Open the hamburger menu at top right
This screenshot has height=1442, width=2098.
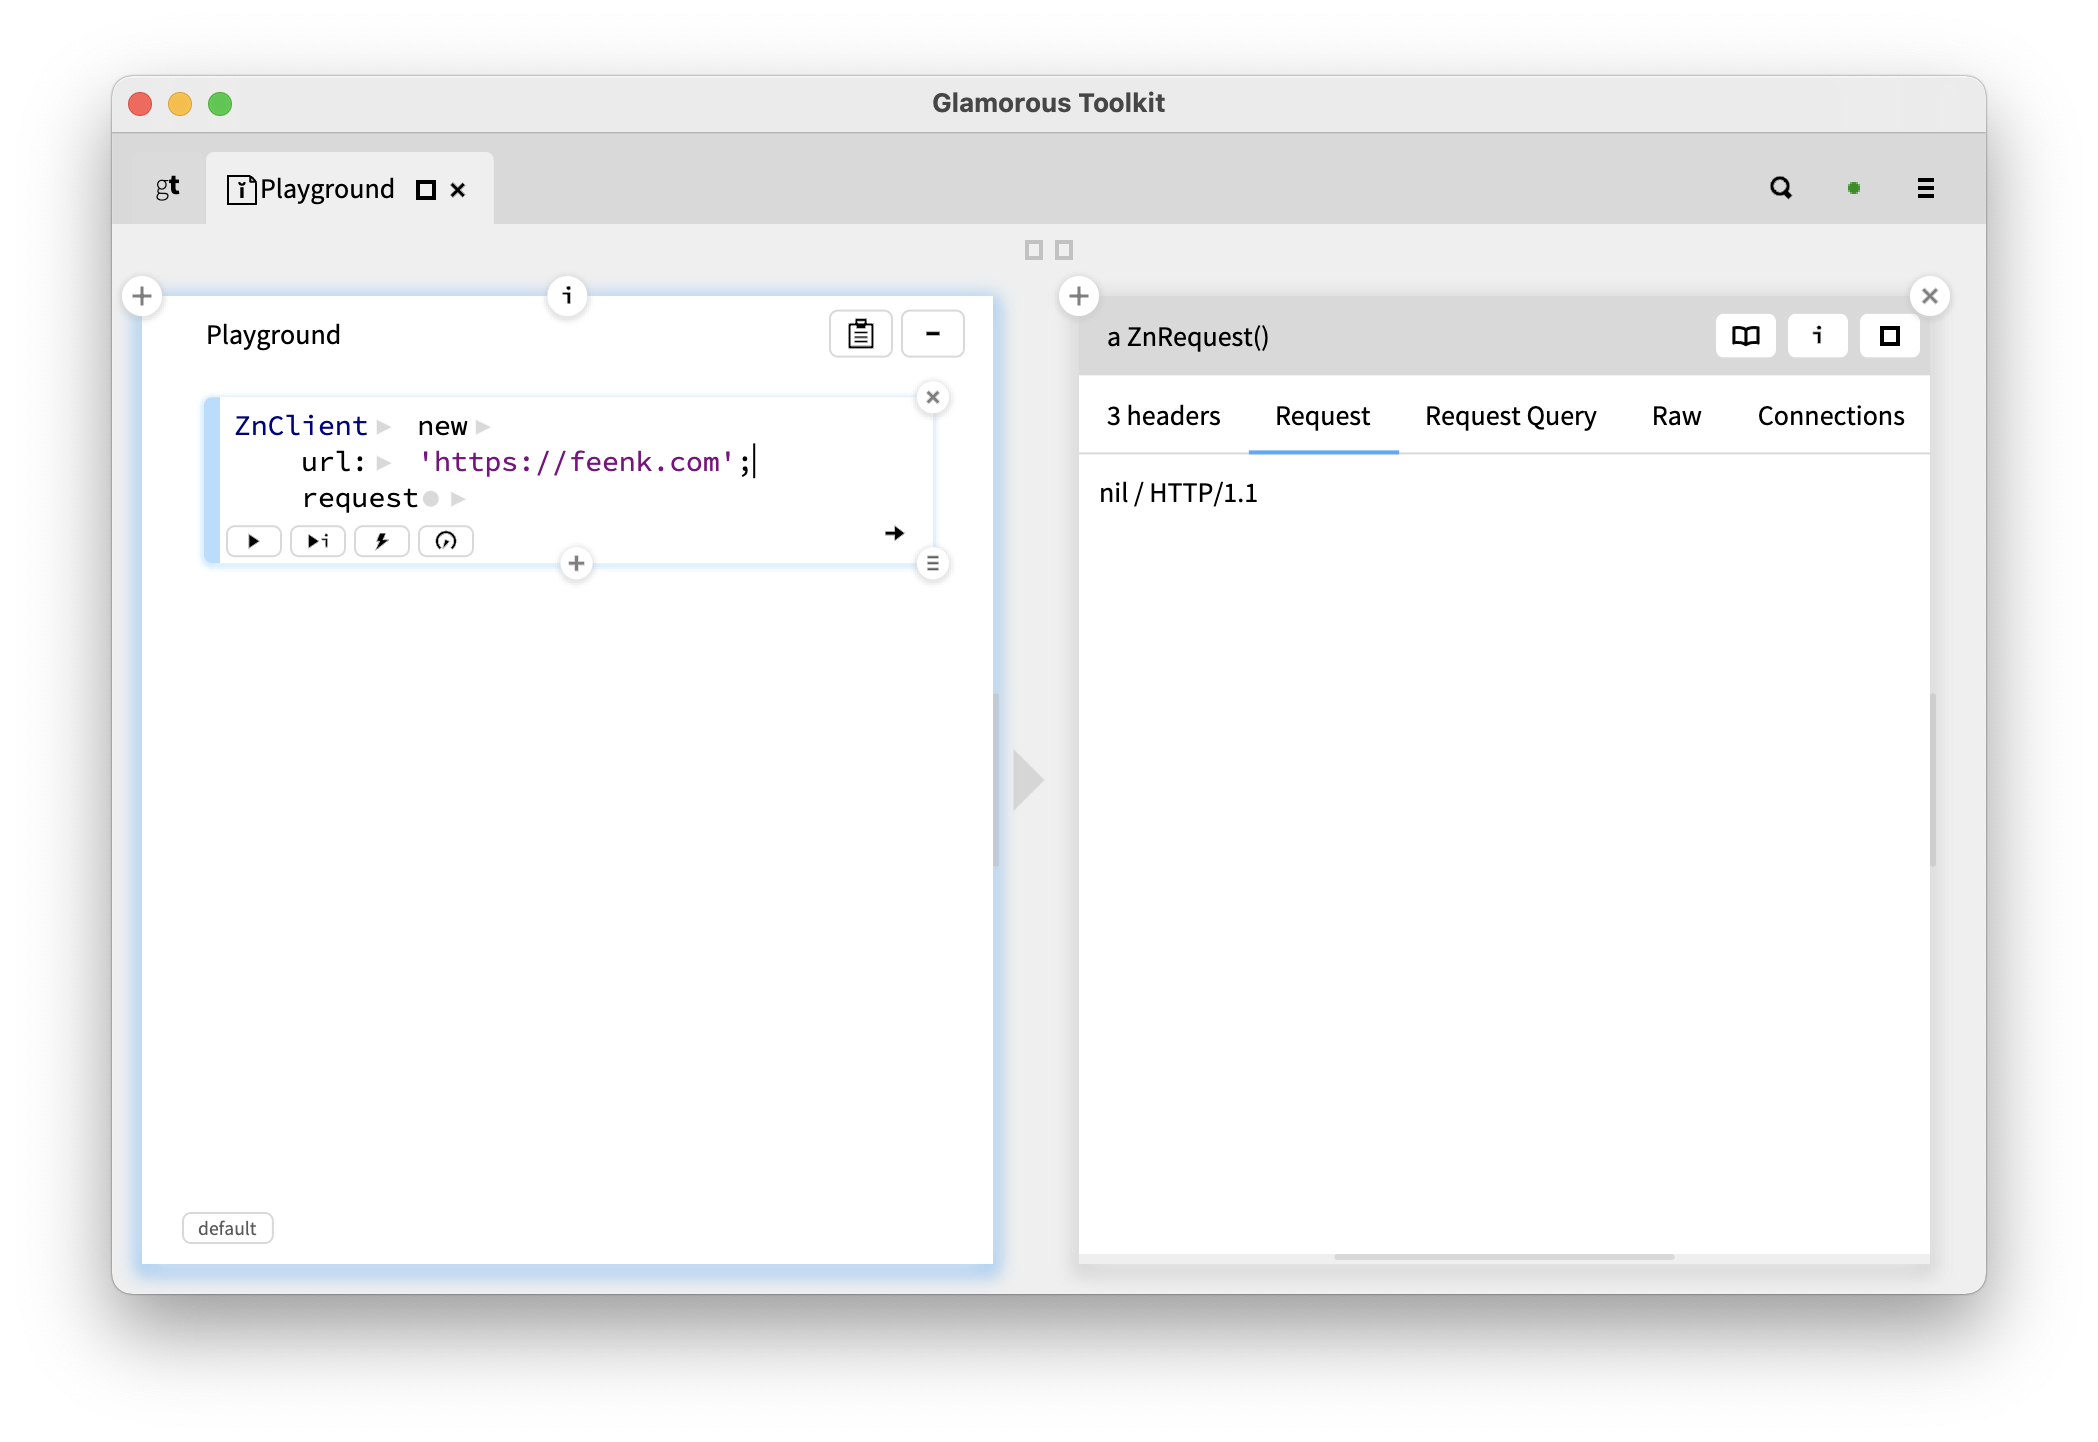[1925, 188]
